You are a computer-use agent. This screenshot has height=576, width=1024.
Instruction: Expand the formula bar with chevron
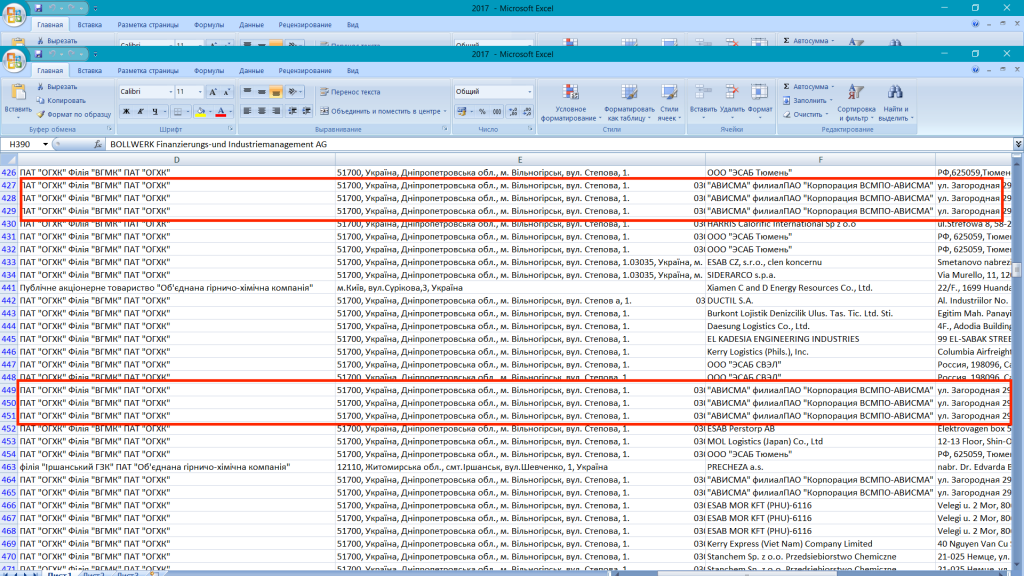(1017, 145)
